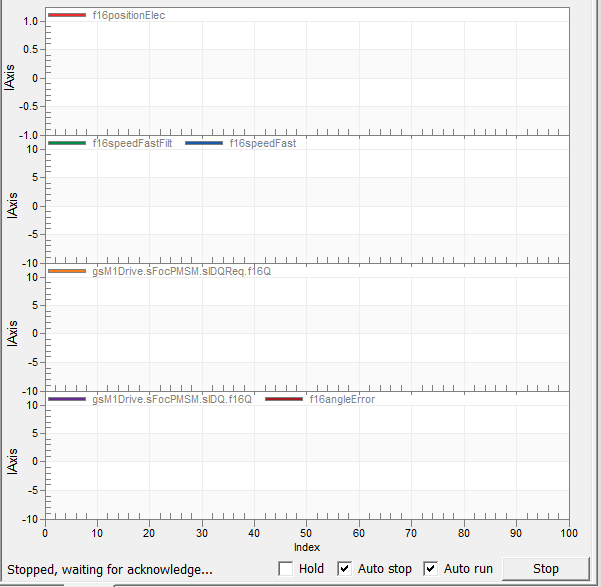
Task: Enable the Hold checkbox
Action: click(286, 569)
